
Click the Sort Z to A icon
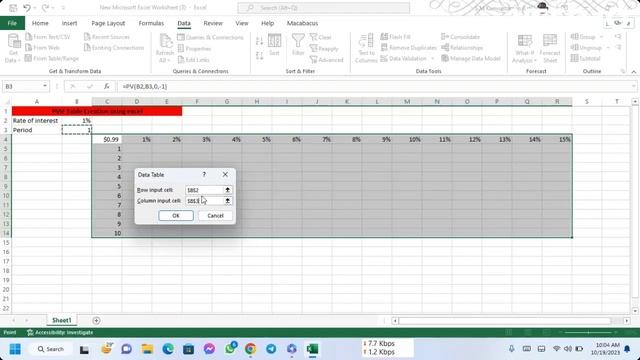pos(259,55)
